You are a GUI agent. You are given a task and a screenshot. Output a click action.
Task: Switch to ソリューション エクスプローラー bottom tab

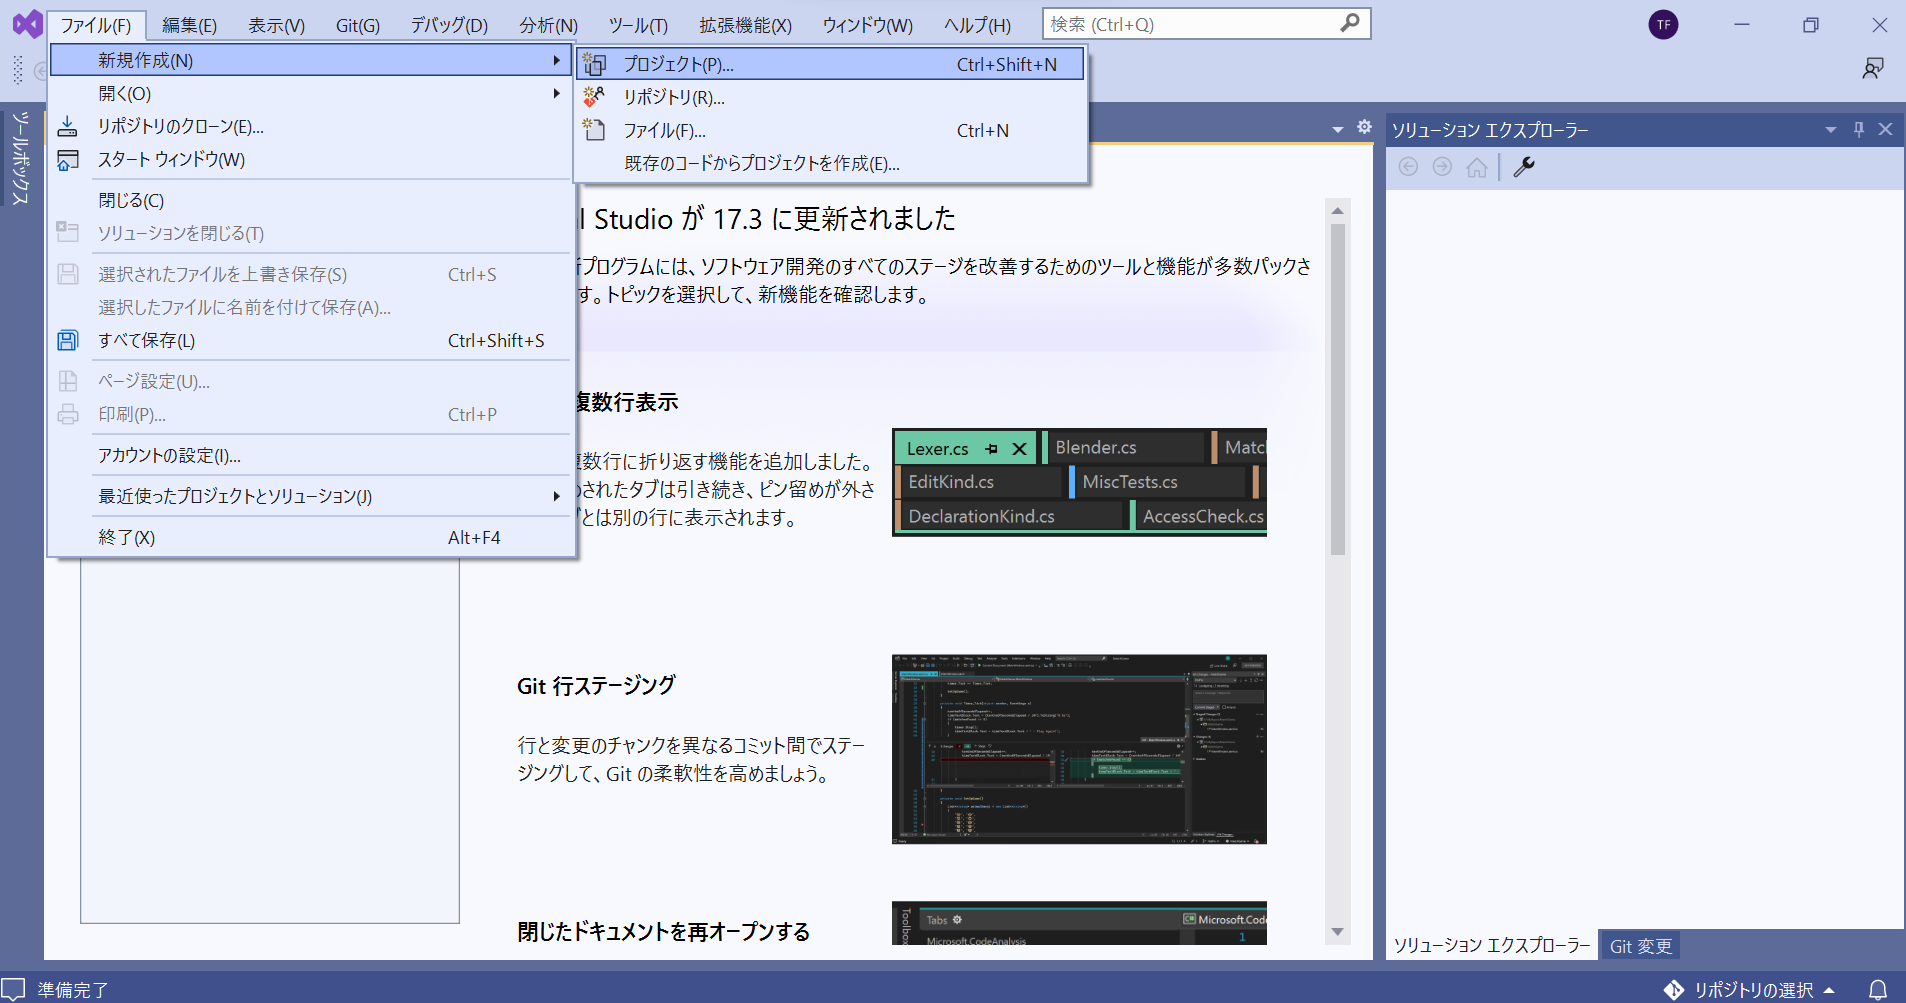pyautogui.click(x=1491, y=946)
